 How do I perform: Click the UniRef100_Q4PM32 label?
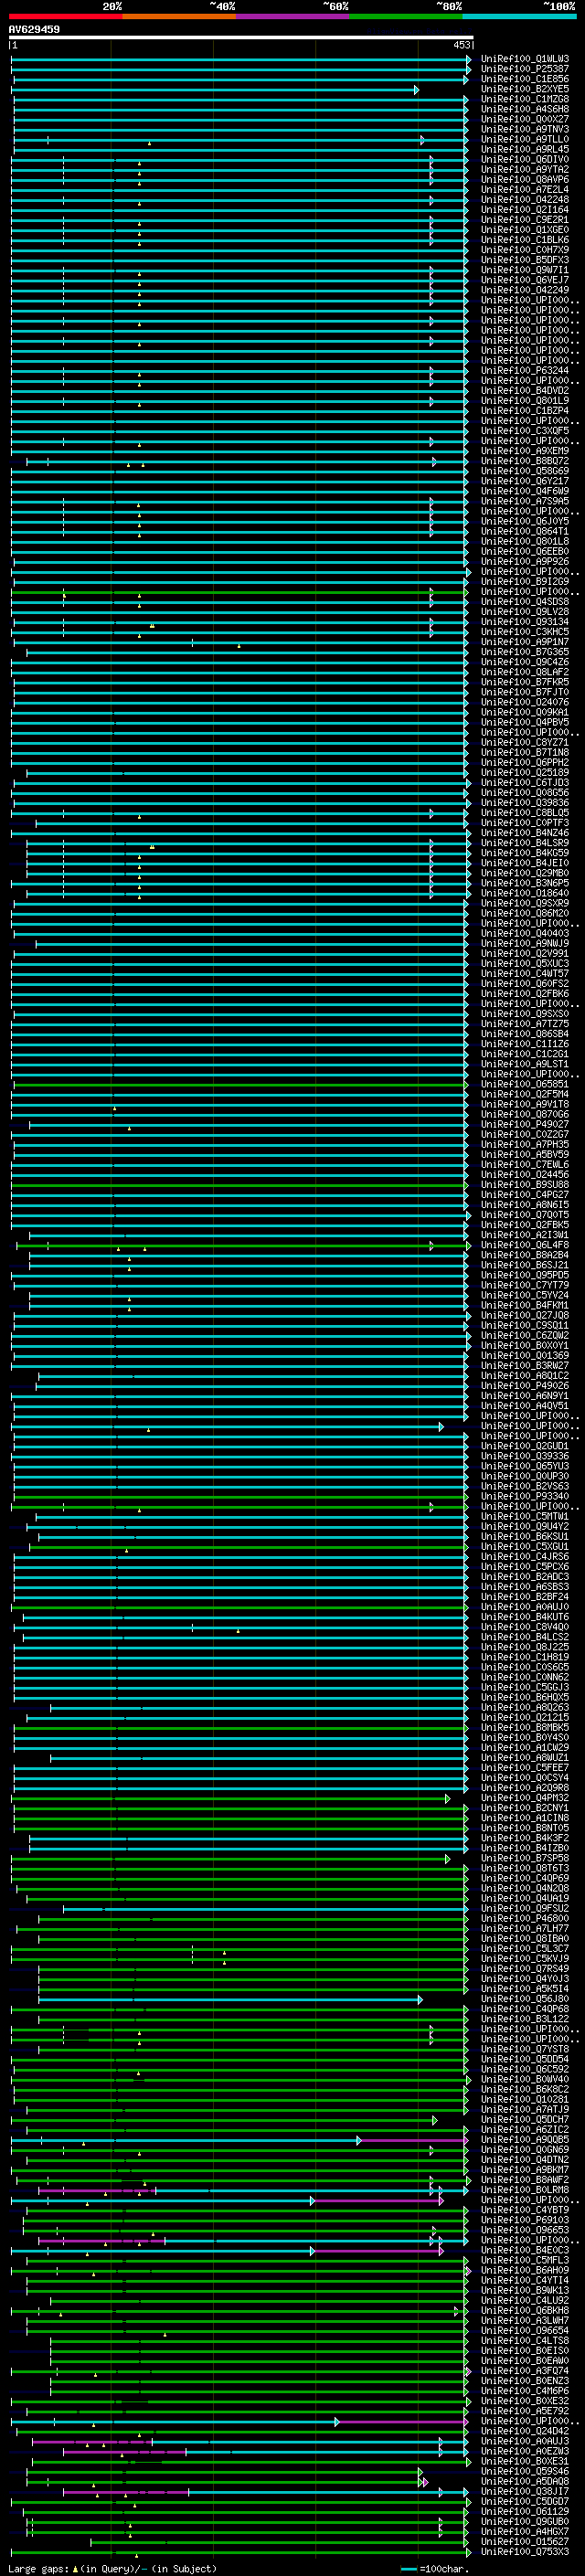(525, 1798)
